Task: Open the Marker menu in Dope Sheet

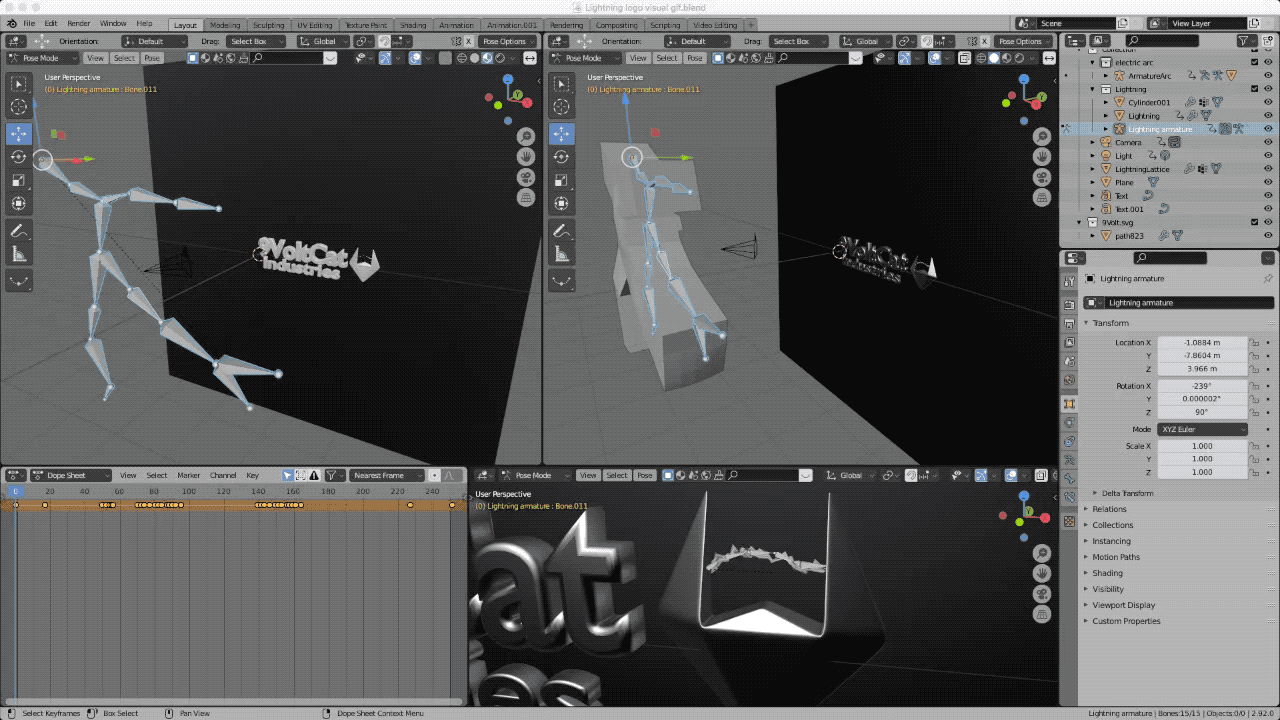Action: coord(189,475)
